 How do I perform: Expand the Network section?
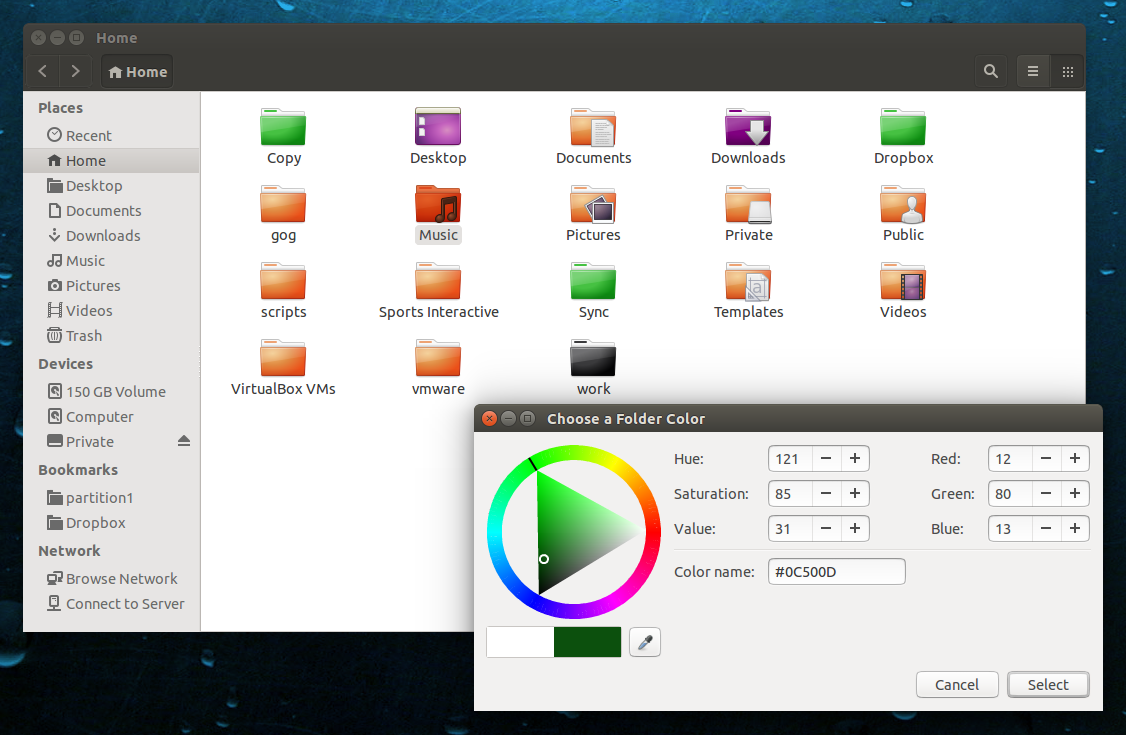pos(69,550)
